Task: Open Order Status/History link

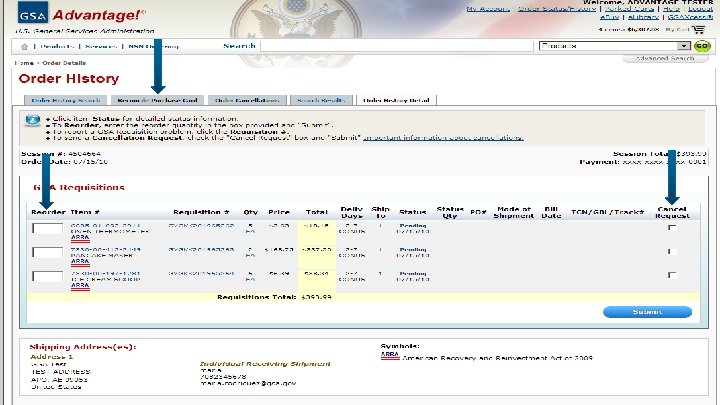Action: 557,9
